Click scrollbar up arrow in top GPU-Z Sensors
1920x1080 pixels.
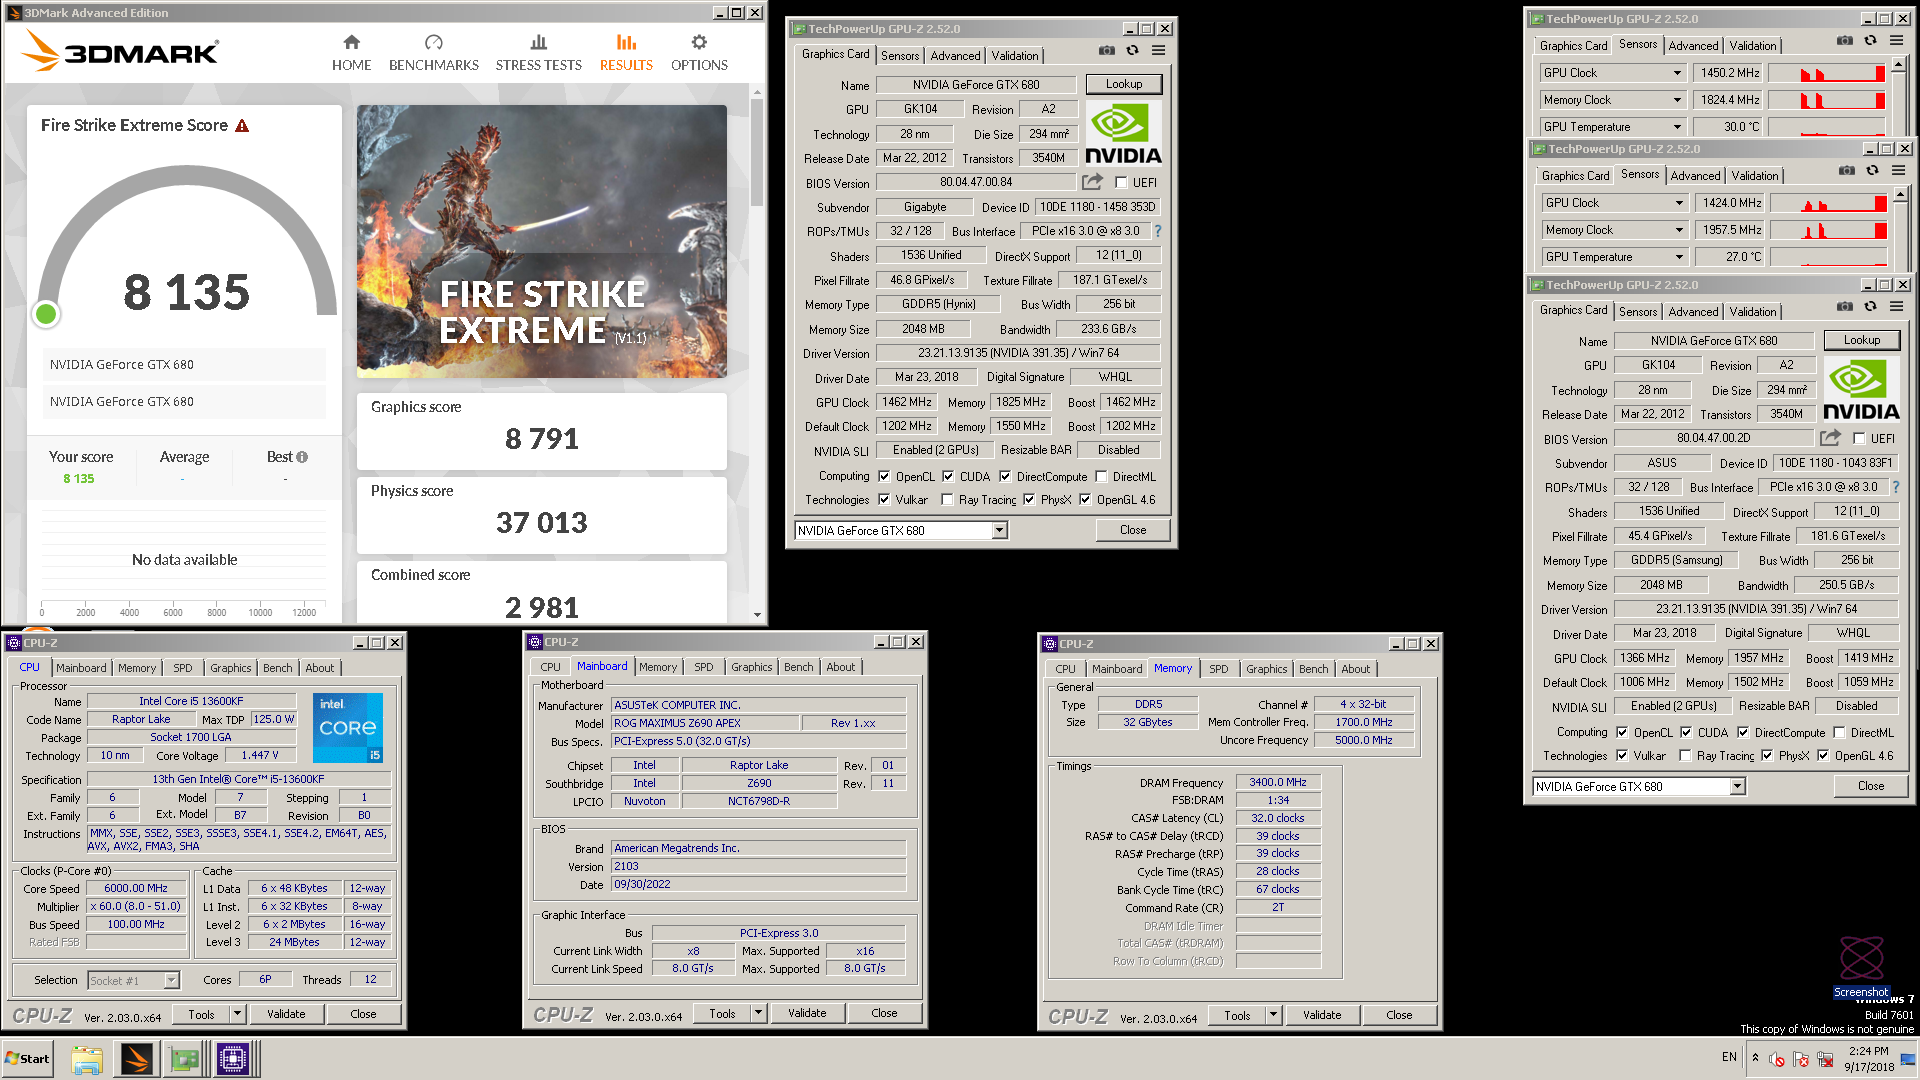tap(1899, 64)
